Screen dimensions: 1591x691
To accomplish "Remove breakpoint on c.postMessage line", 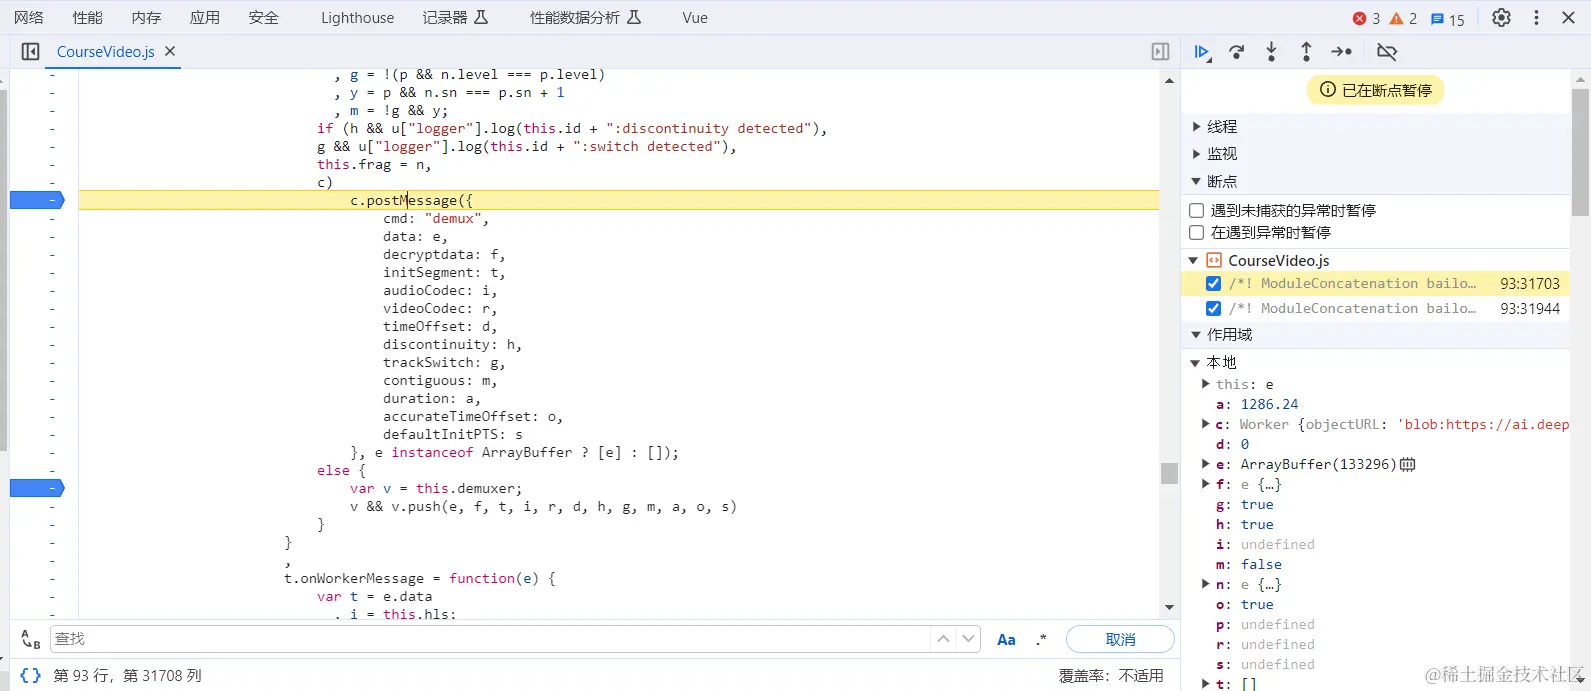I will coord(37,200).
